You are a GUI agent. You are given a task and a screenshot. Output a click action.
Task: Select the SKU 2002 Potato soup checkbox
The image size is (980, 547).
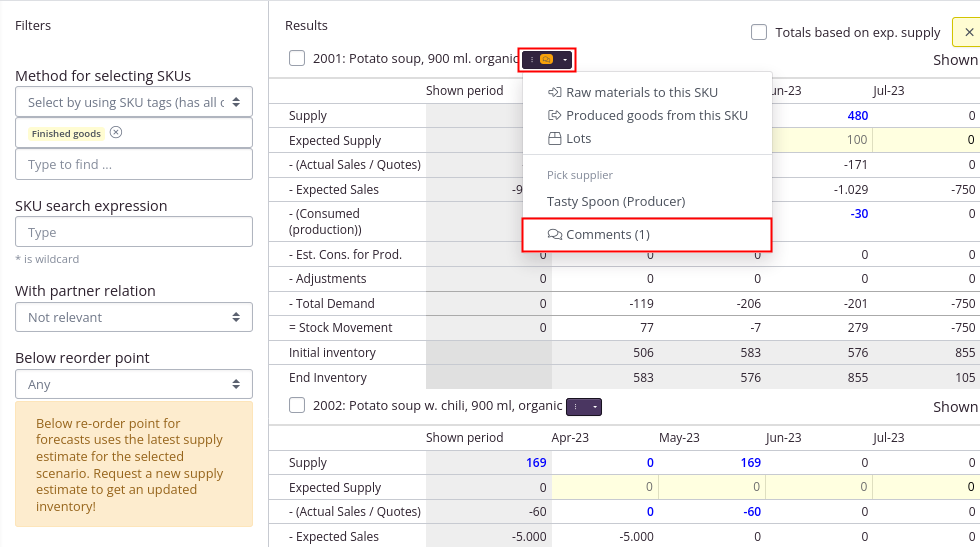coord(297,405)
